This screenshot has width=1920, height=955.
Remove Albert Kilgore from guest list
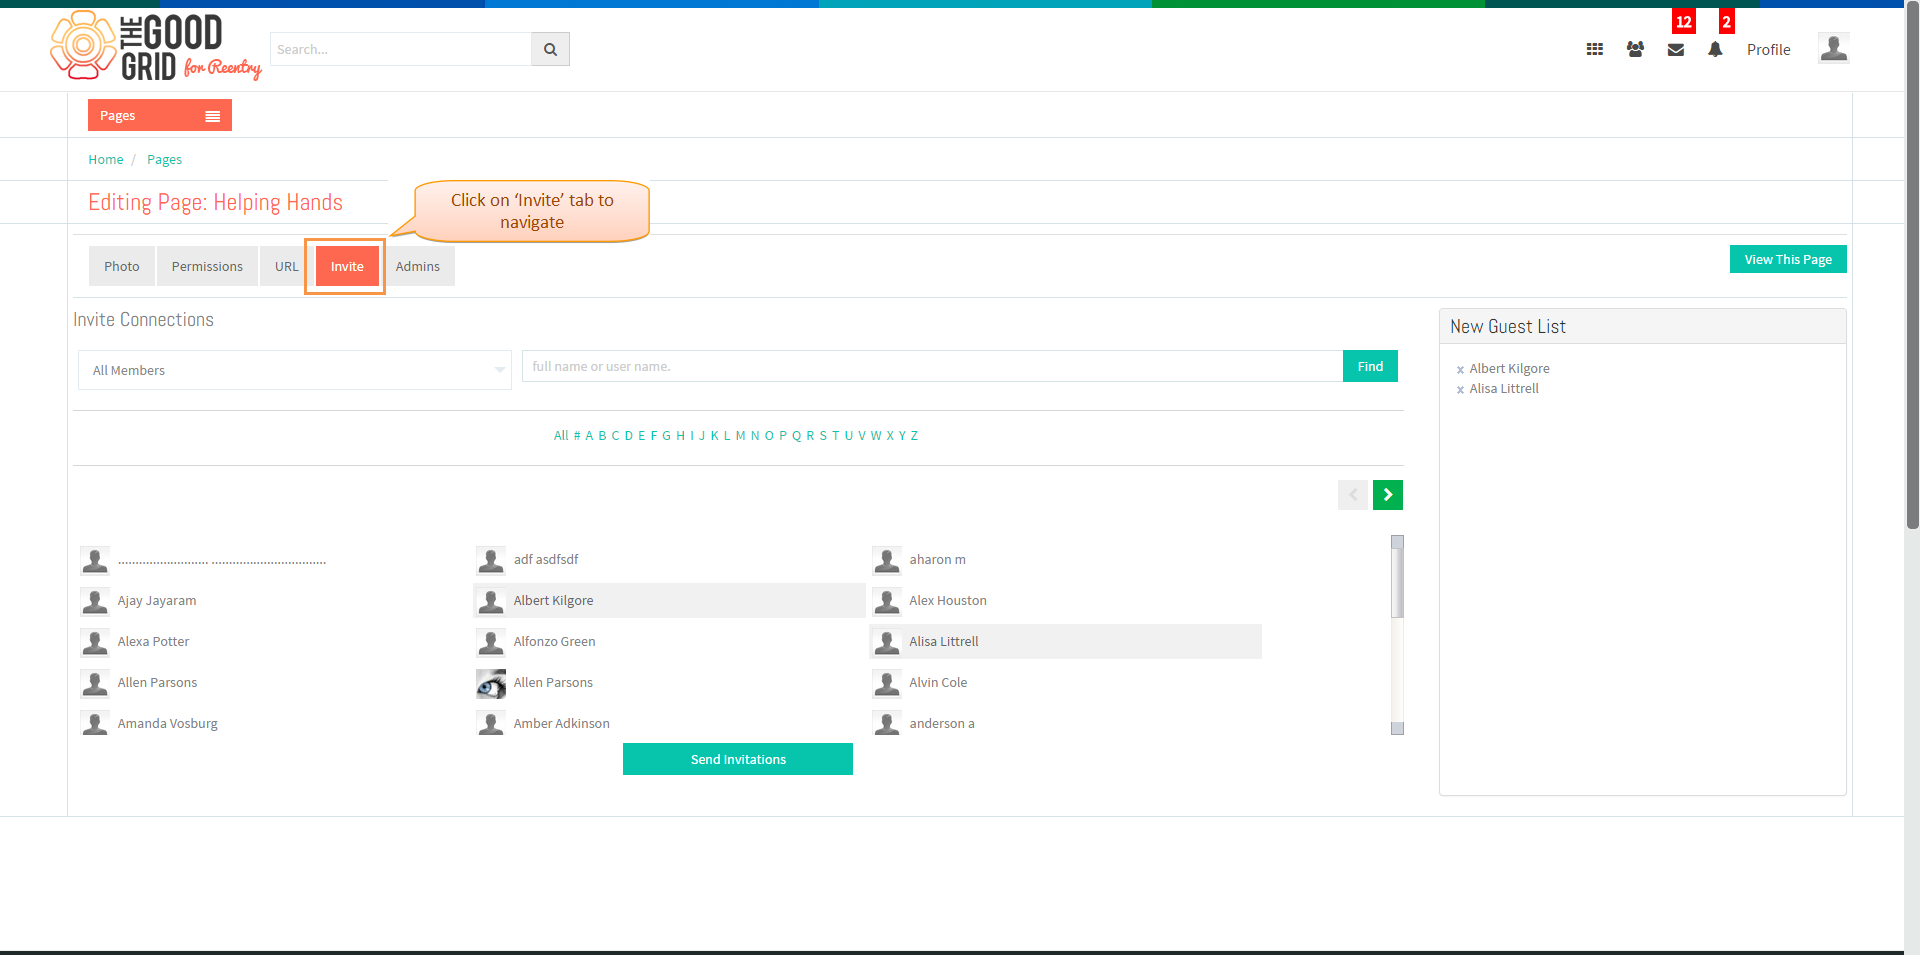(1460, 370)
